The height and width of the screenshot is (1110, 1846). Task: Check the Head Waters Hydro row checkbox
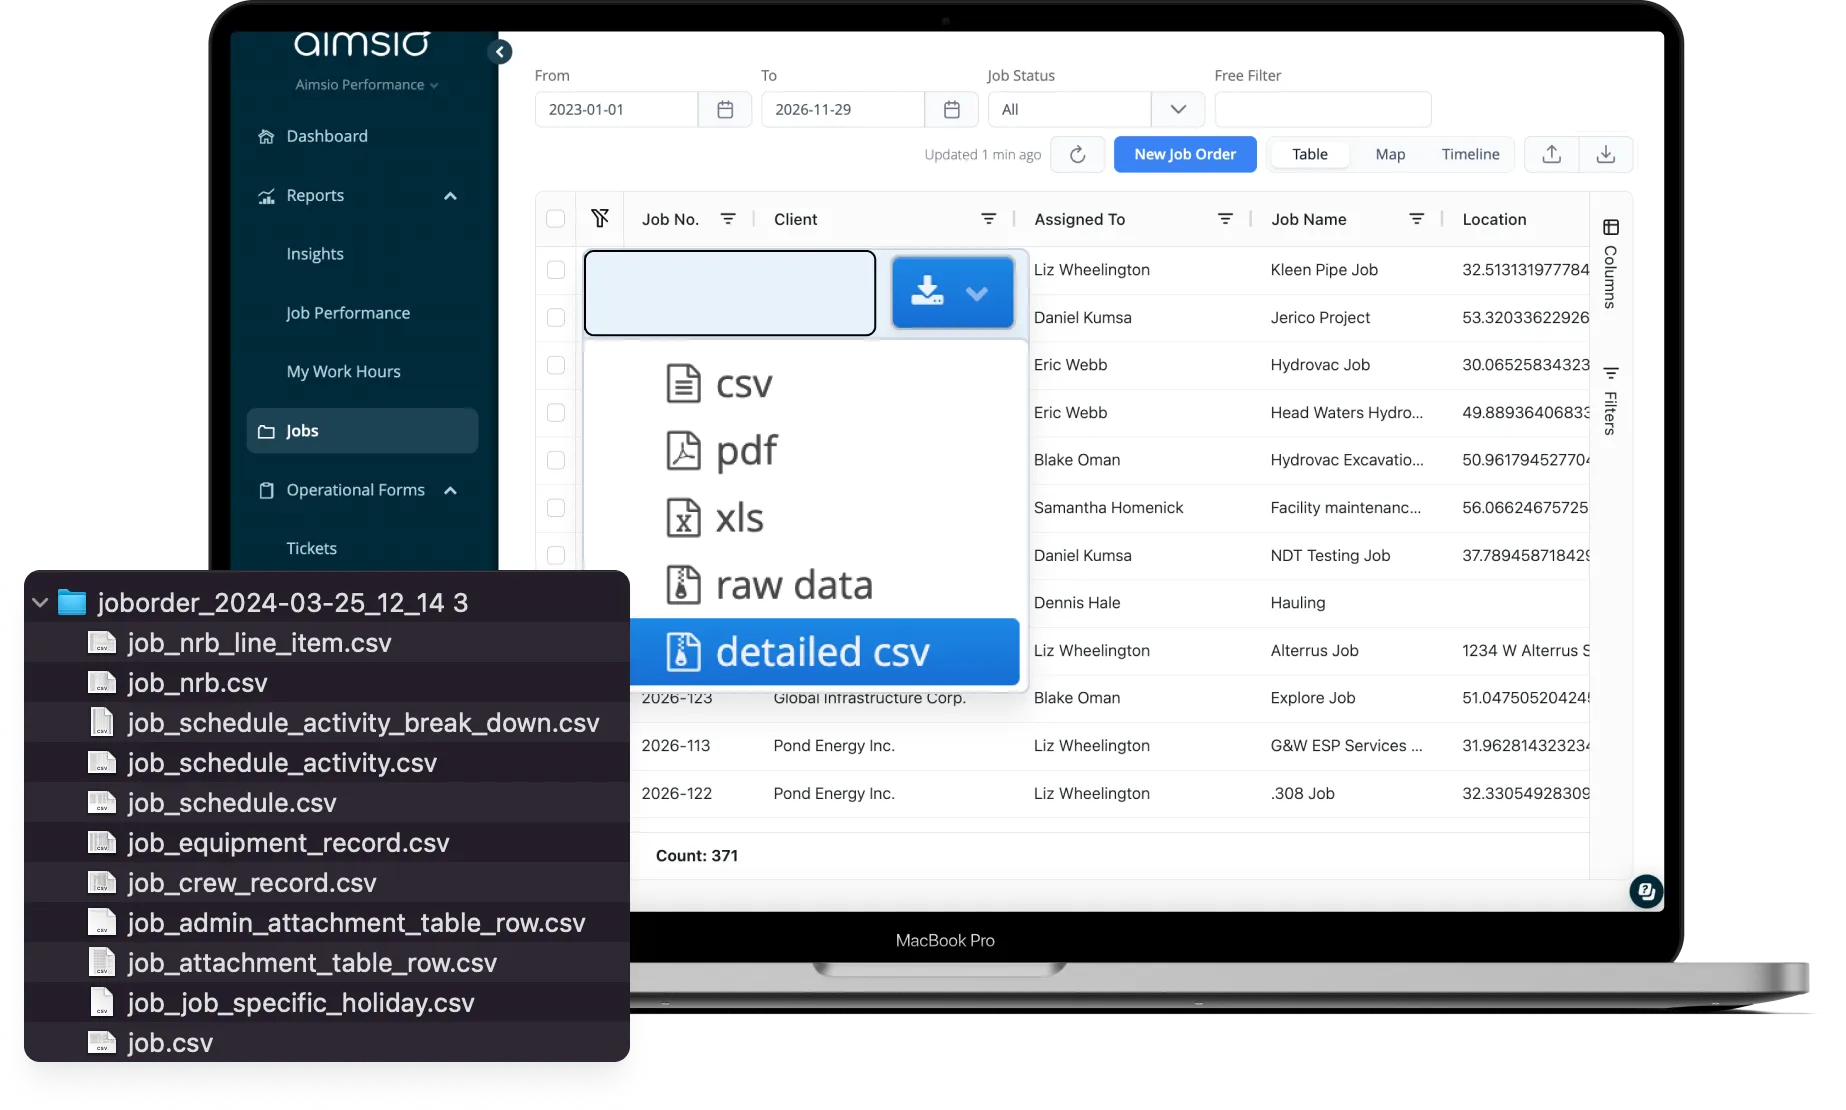click(x=556, y=412)
